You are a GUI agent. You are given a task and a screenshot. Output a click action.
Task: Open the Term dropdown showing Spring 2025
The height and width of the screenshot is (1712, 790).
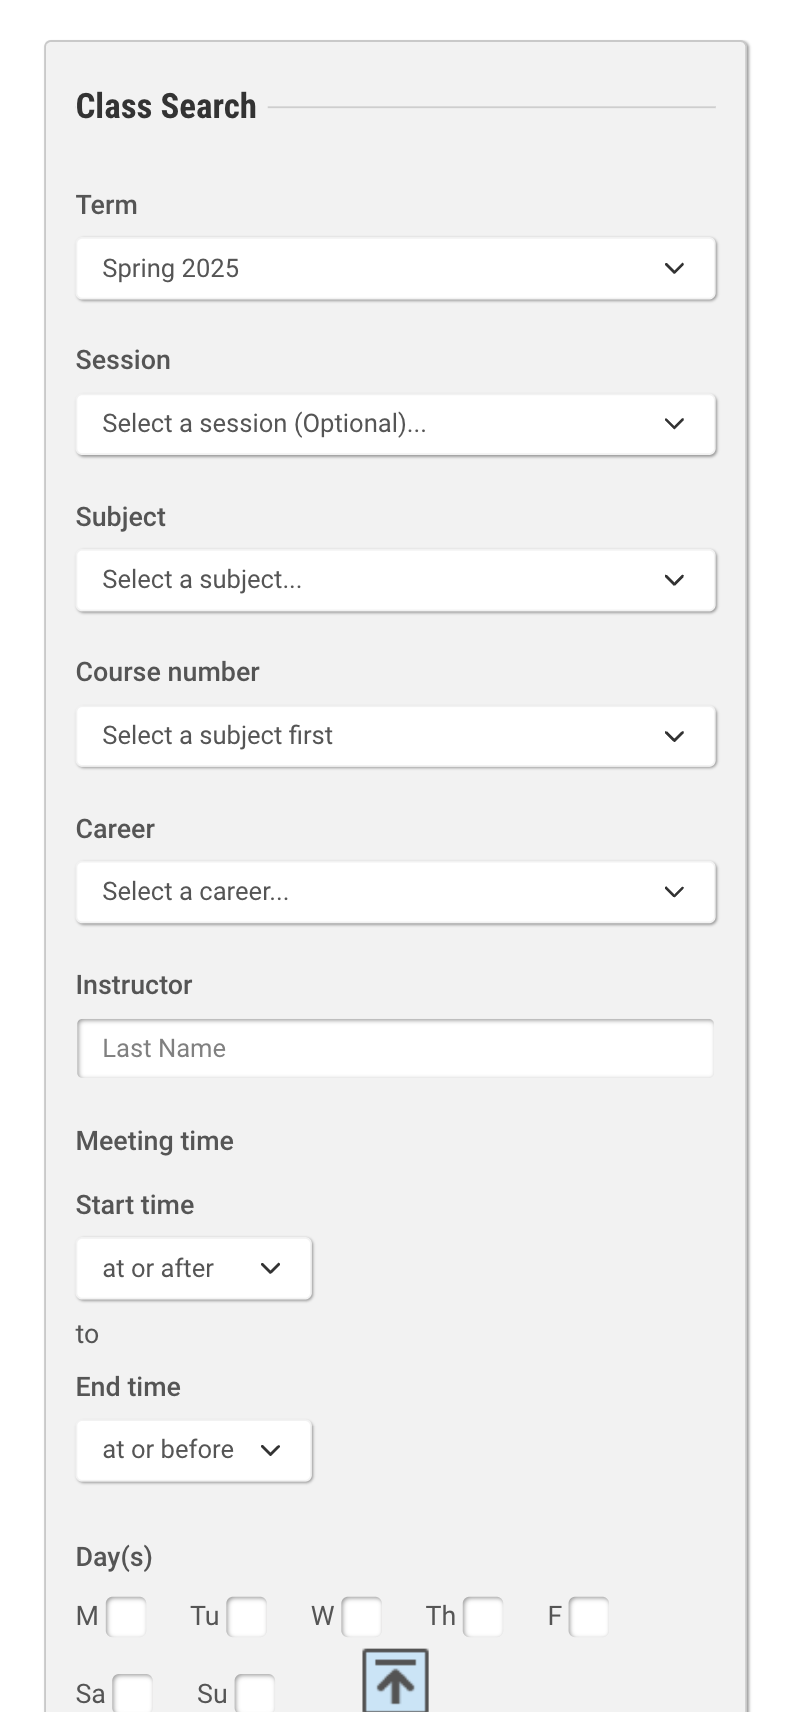[x=395, y=268]
